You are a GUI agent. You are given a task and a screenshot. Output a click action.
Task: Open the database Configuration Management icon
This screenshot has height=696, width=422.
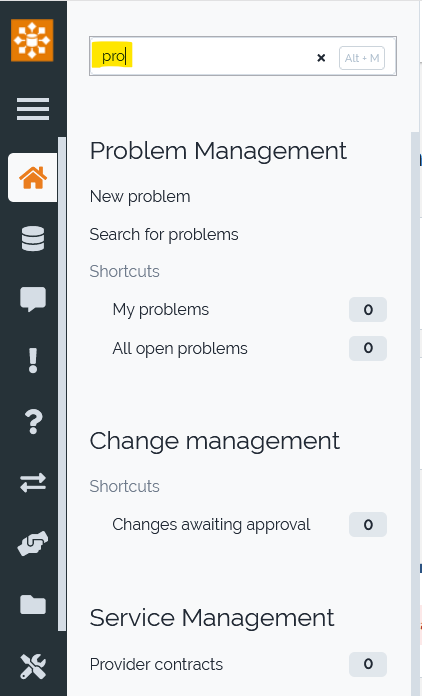pyautogui.click(x=33, y=239)
